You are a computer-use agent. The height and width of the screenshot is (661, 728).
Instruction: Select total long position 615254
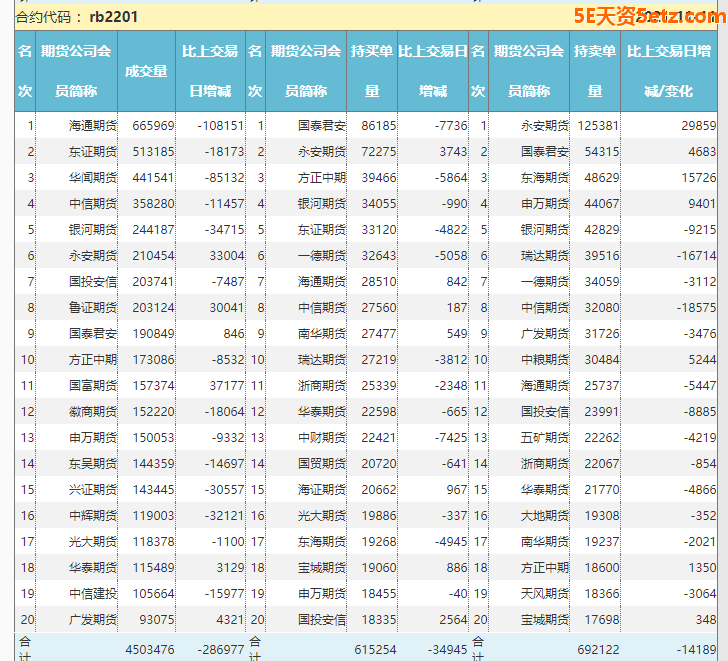[375, 649]
